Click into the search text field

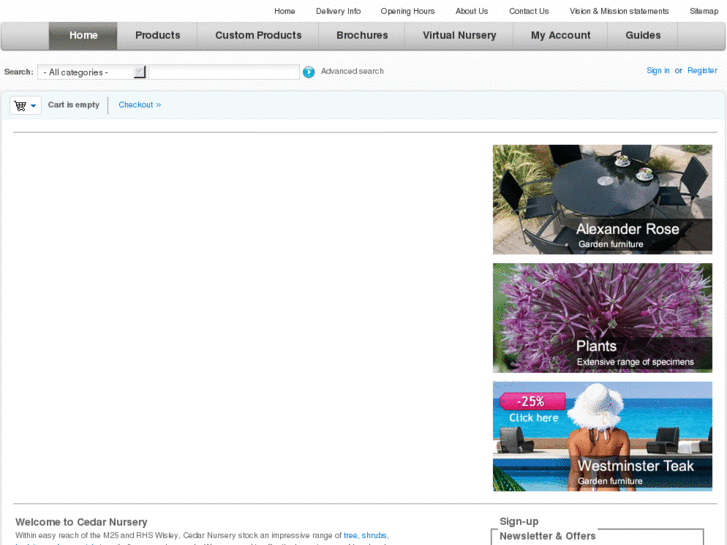[x=224, y=72]
